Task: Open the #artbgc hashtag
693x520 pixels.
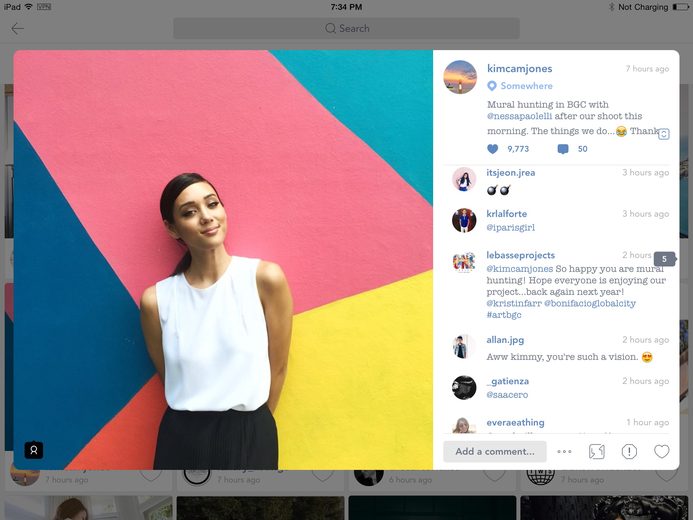Action: click(504, 315)
